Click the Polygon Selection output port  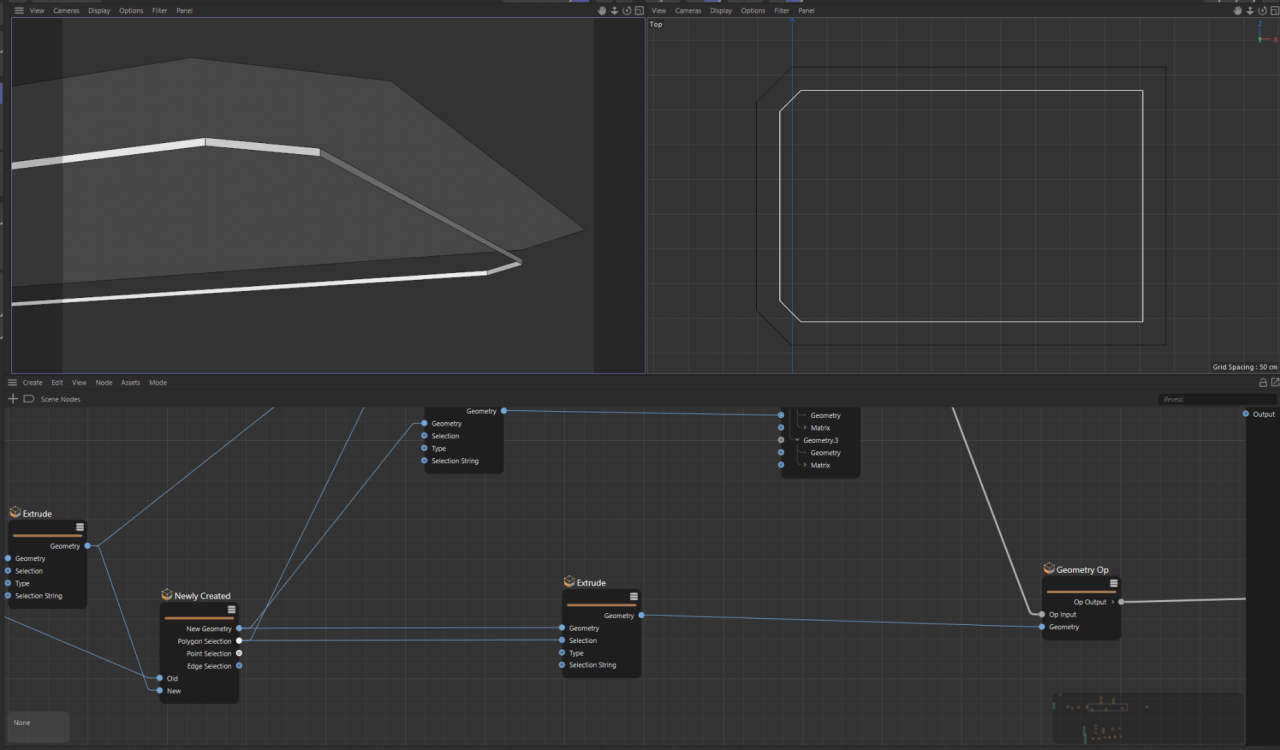238,641
